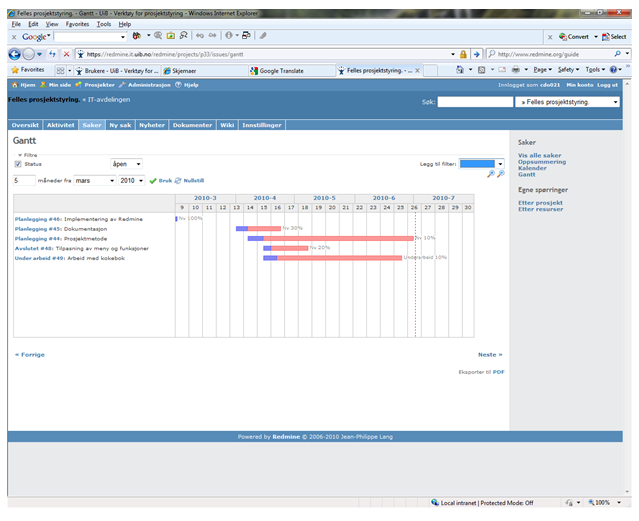Click the Favorites star icon

(14, 70)
